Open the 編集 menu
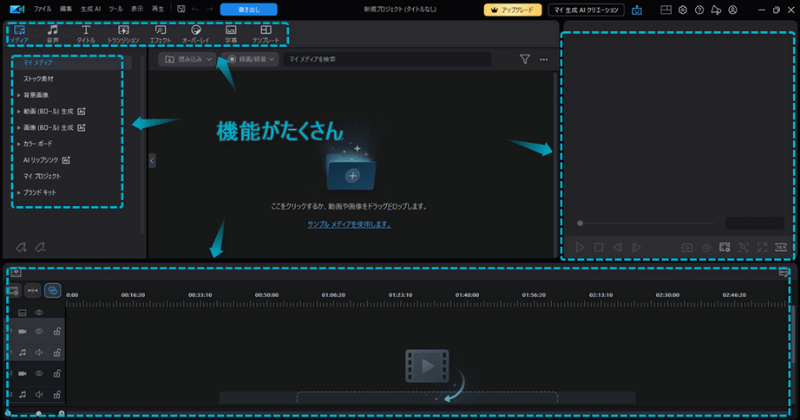800x420 pixels. coord(66,9)
